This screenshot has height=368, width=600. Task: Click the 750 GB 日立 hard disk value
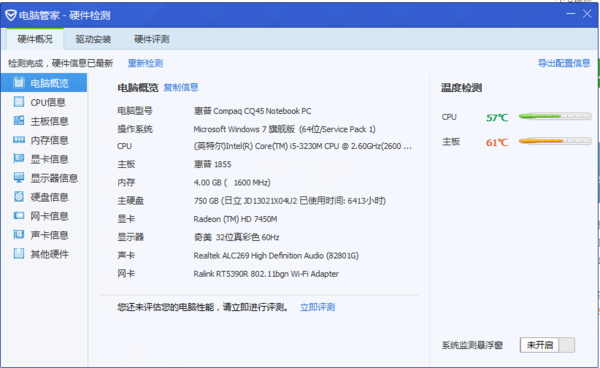pos(290,201)
